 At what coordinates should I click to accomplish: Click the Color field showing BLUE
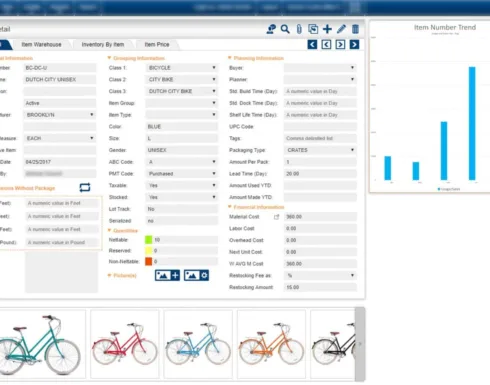tap(182, 126)
